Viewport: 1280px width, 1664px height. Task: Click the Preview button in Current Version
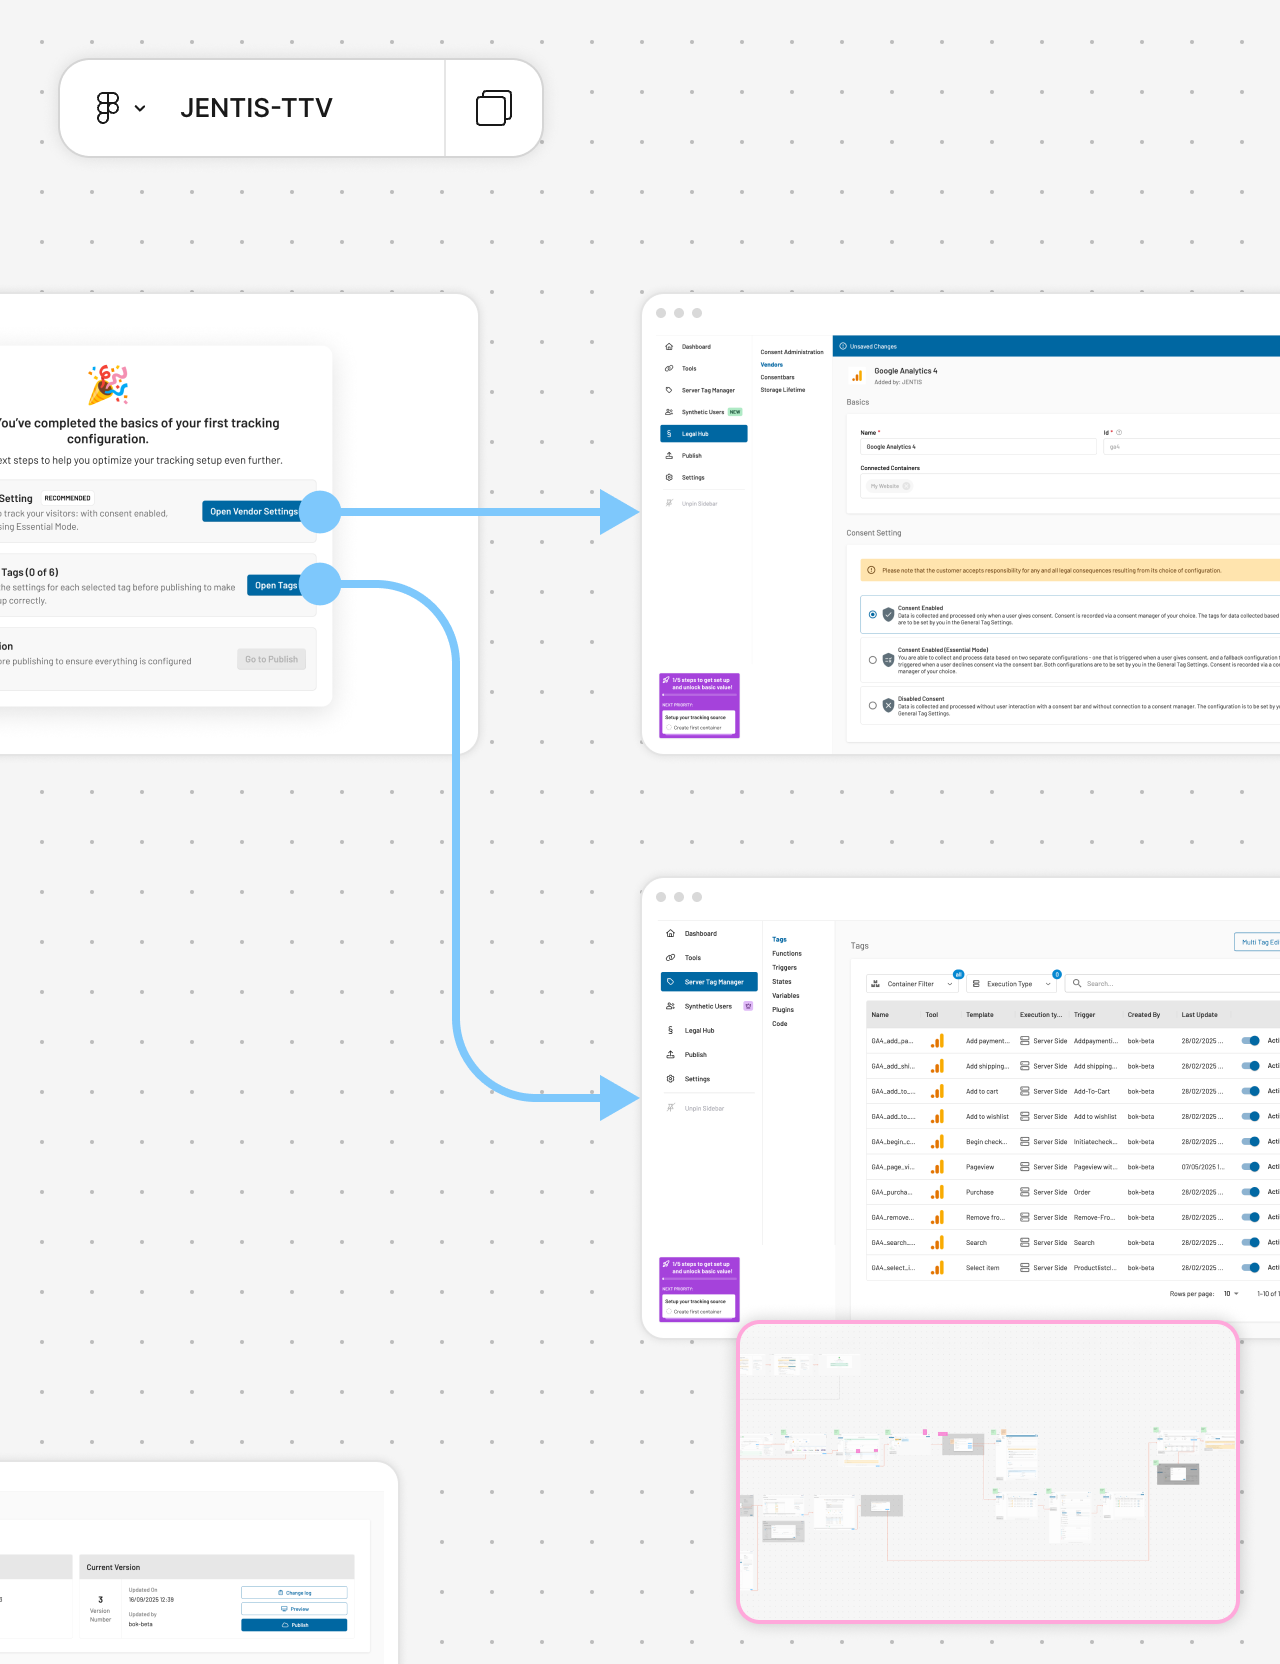click(294, 1609)
